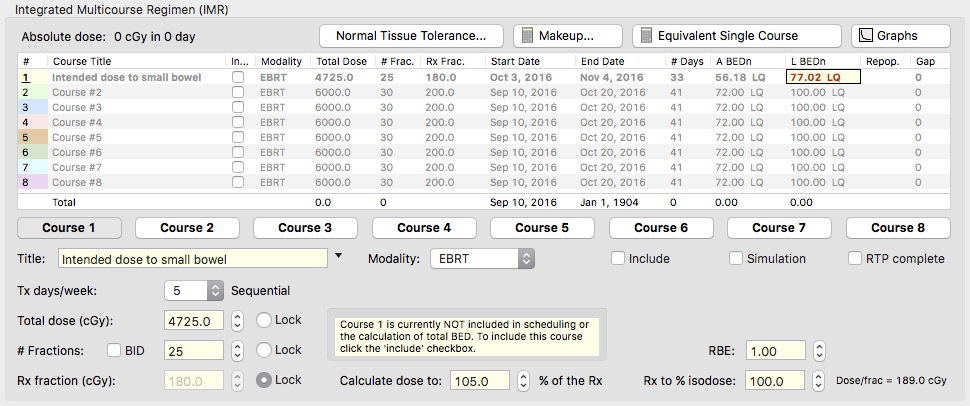The image size is (970, 406).
Task: Open Tx days/week dropdown
Action: pos(195,291)
